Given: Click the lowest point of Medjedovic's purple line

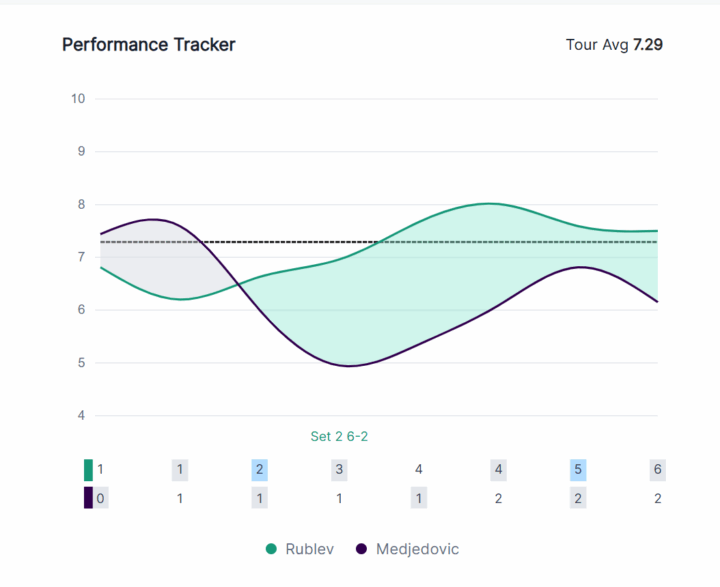Looking at the screenshot, I should 350,366.
